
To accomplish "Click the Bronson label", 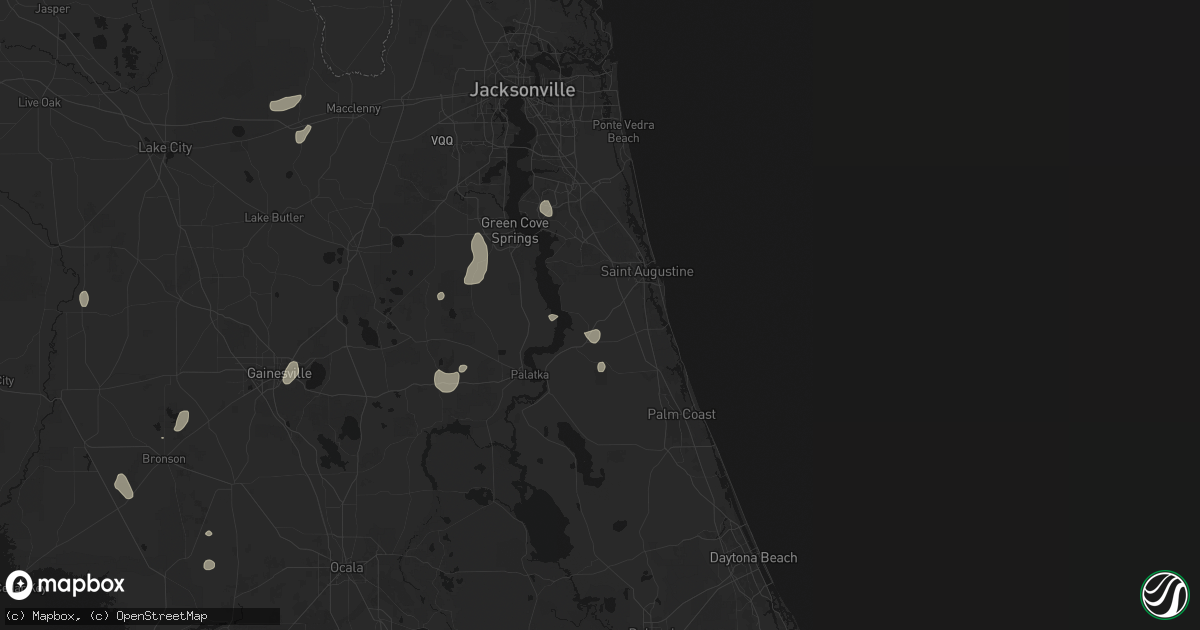I will pos(164,459).
